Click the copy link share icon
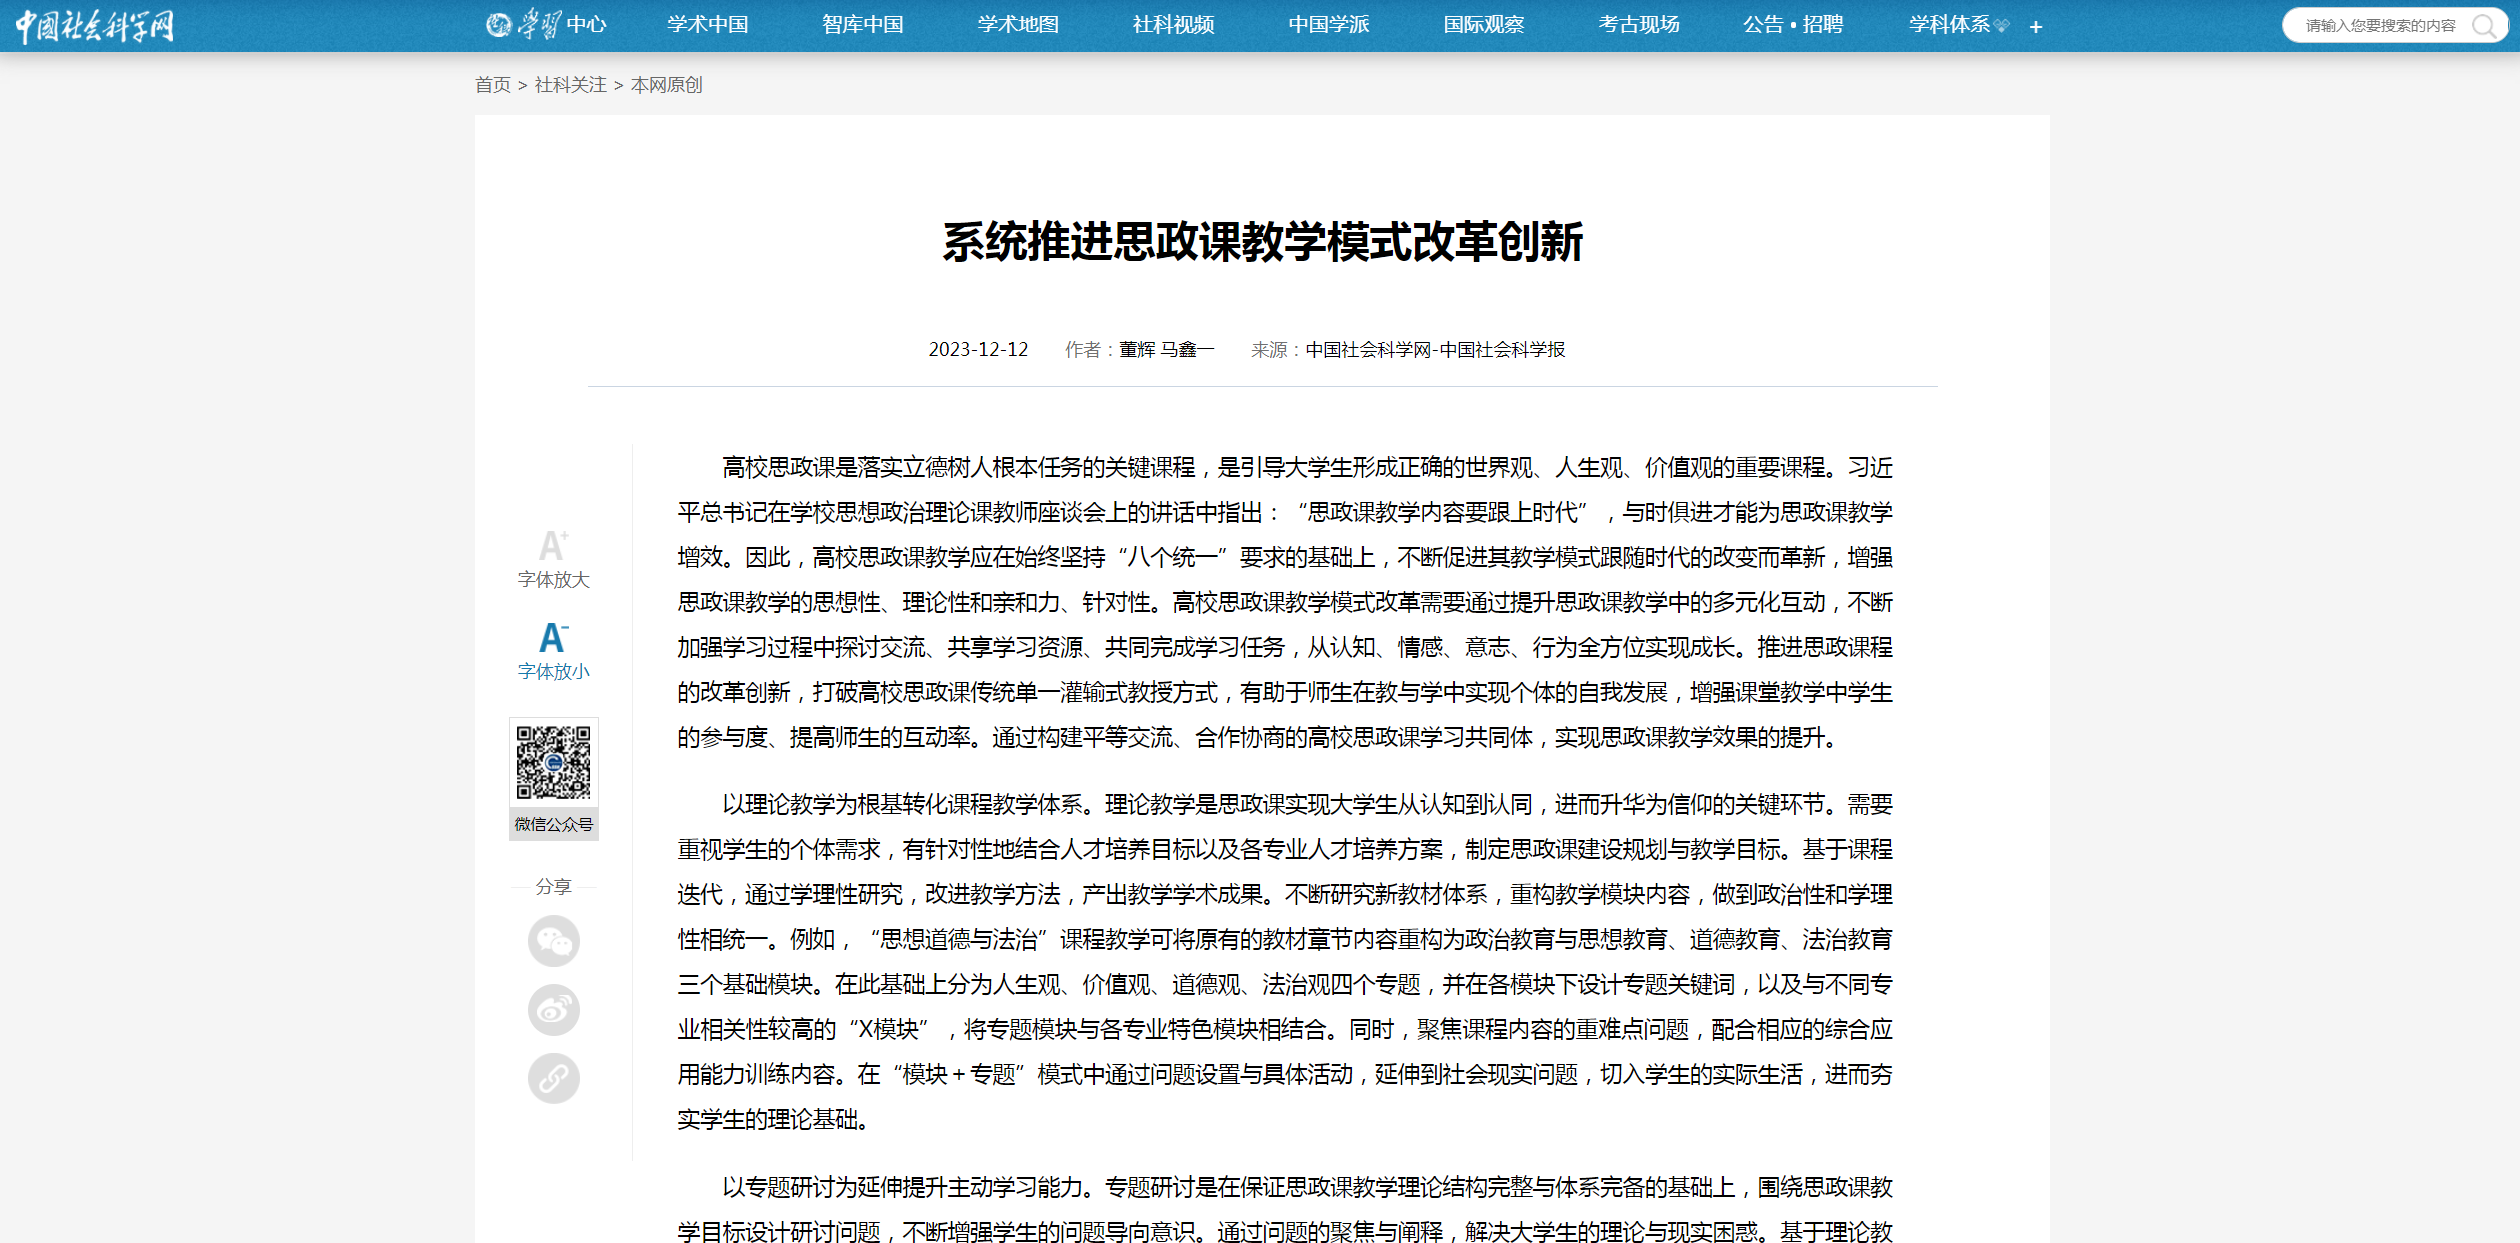 [553, 1078]
